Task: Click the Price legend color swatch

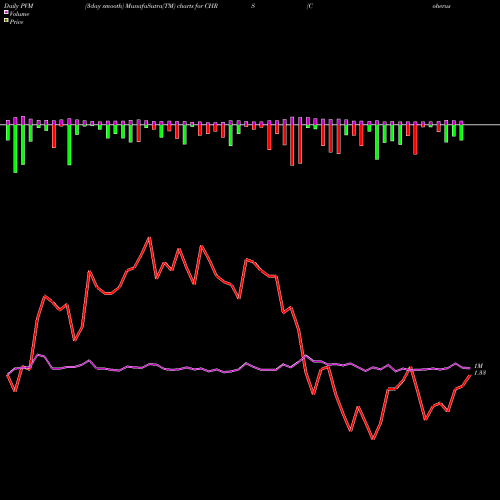Action: coord(6,21)
